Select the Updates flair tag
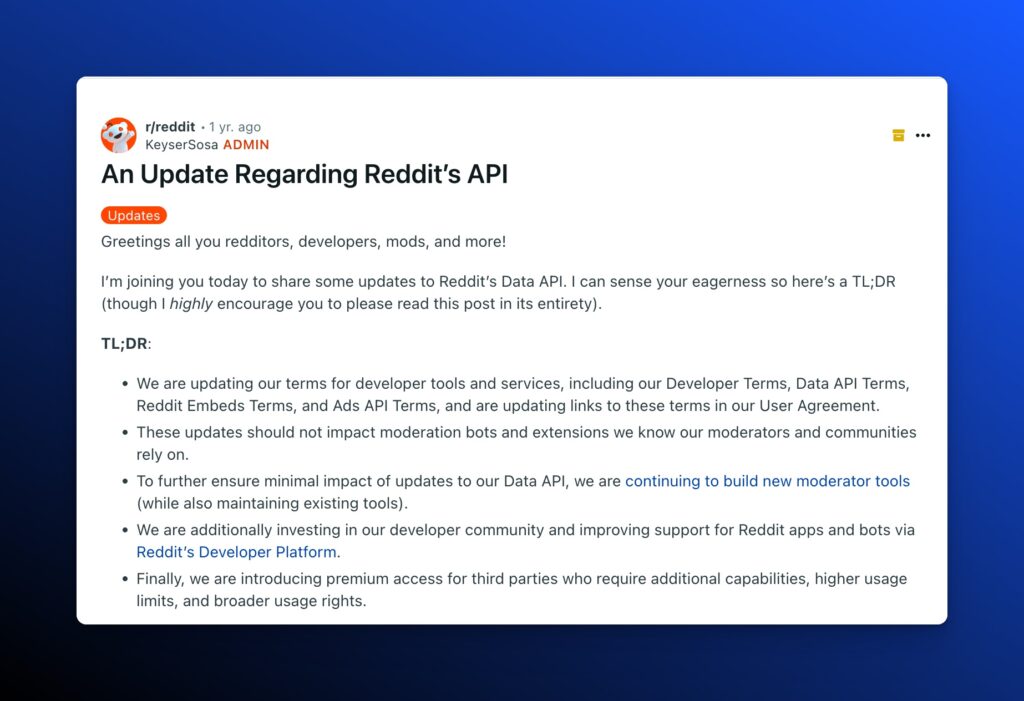The image size is (1024, 701). 133,215
